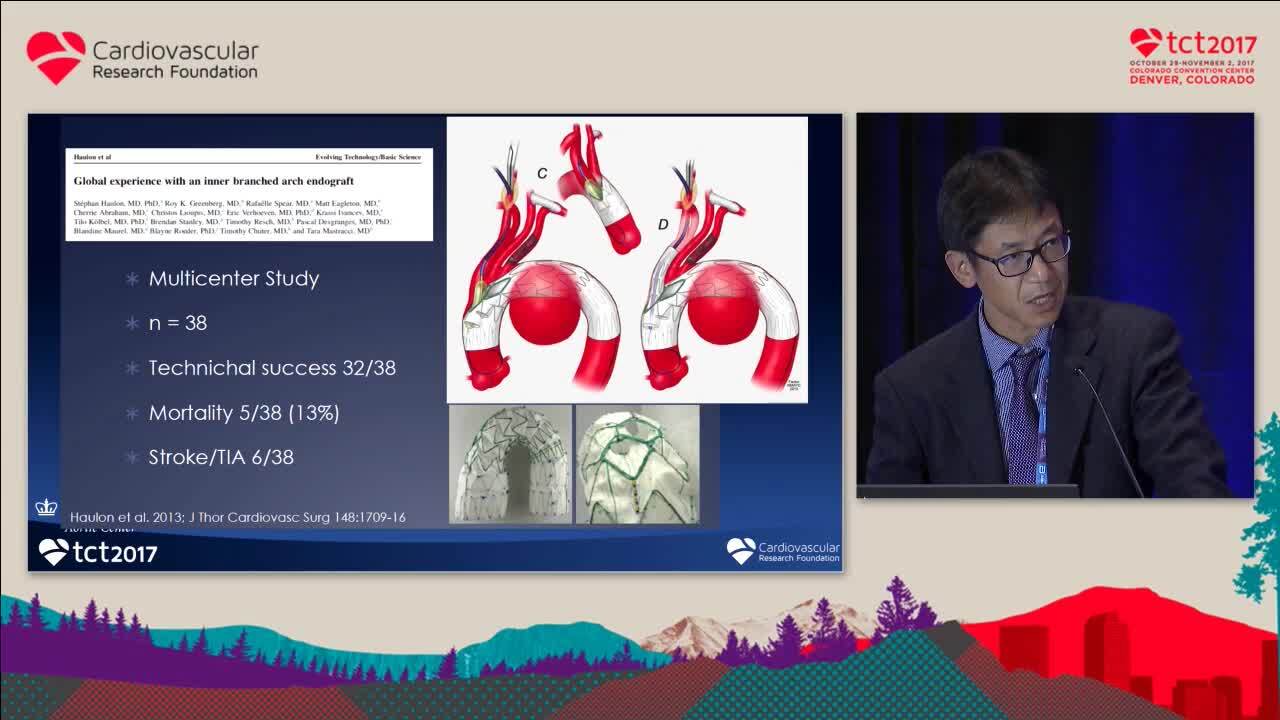Click the speaker's video panel

1054,305
